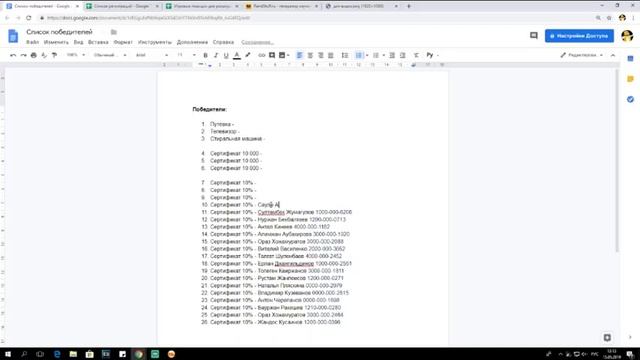The height and width of the screenshot is (360, 640).
Task: Open Edge browser from the taskbar
Action: (57, 354)
